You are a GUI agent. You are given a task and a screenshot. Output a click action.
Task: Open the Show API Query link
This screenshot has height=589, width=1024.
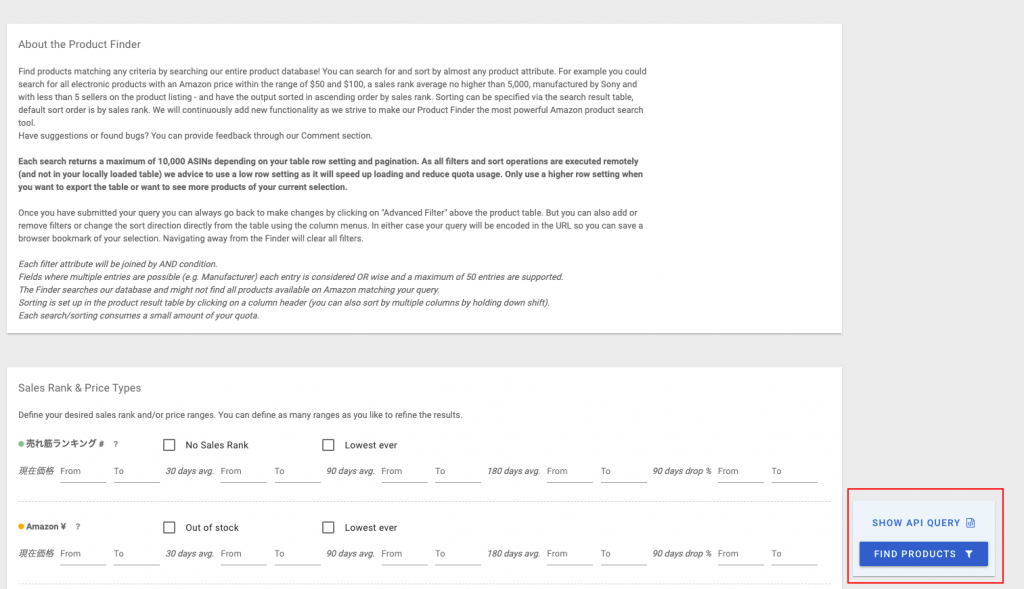click(915, 523)
